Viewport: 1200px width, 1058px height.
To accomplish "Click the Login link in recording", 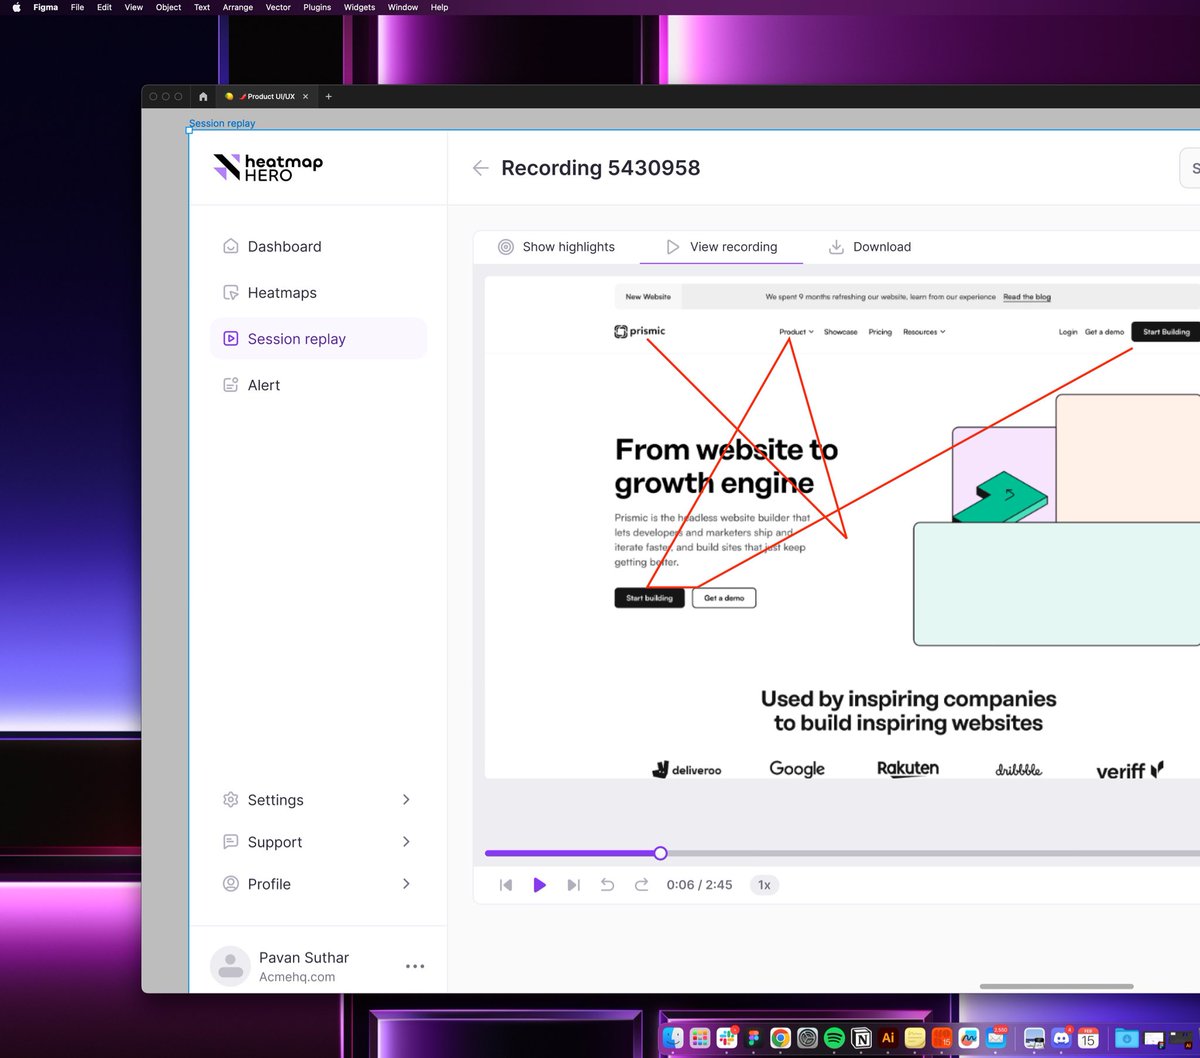I will pyautogui.click(x=1068, y=332).
